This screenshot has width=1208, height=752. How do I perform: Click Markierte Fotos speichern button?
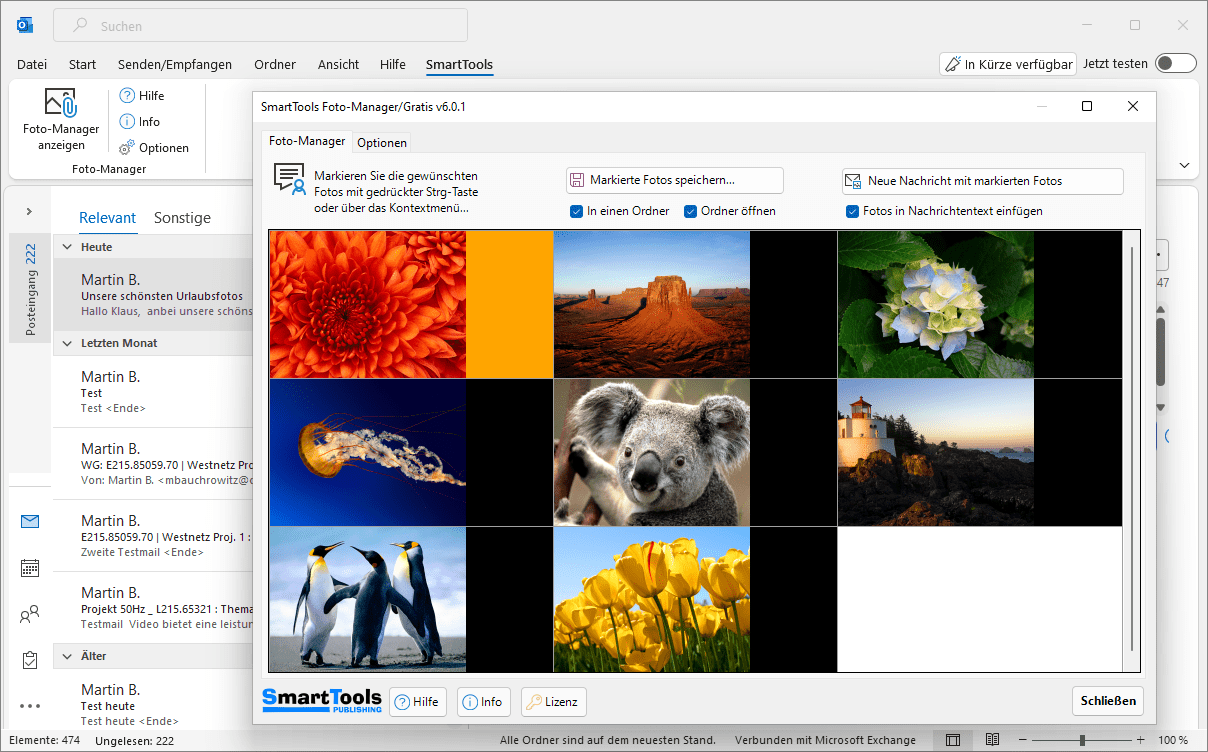pyautogui.click(x=674, y=181)
